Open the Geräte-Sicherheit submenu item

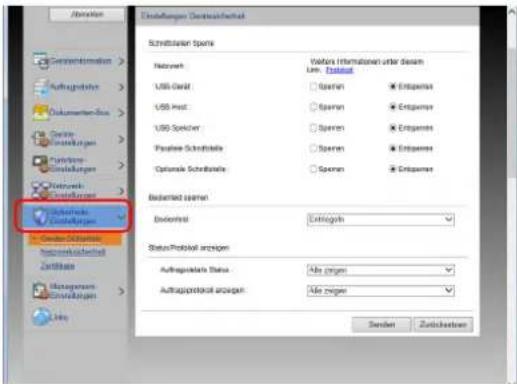pyautogui.click(x=75, y=239)
